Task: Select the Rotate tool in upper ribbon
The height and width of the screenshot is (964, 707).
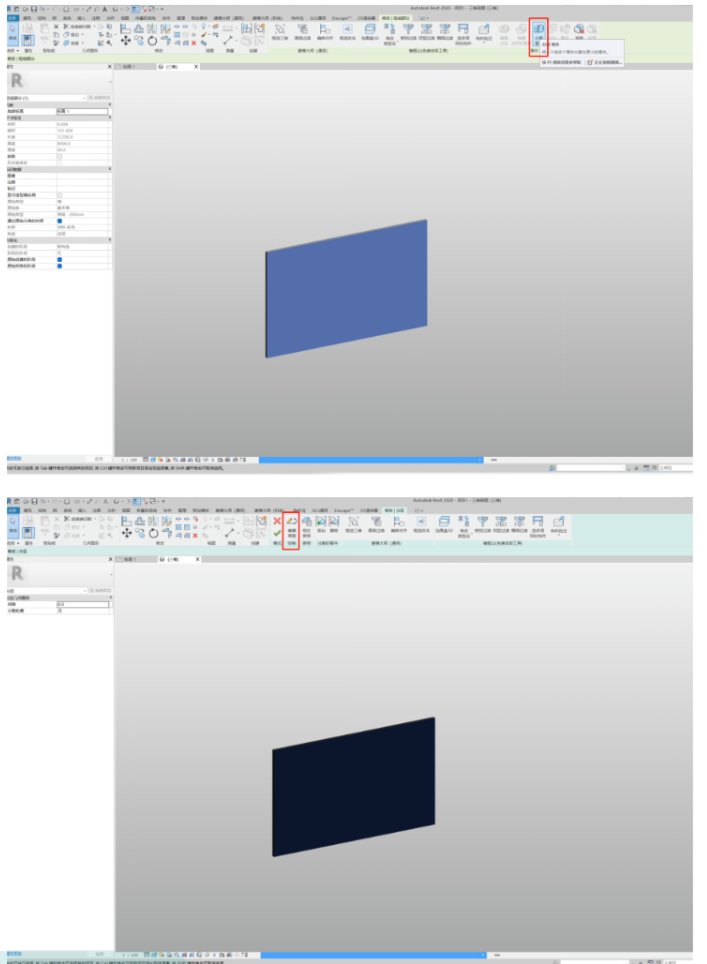Action: tap(152, 41)
